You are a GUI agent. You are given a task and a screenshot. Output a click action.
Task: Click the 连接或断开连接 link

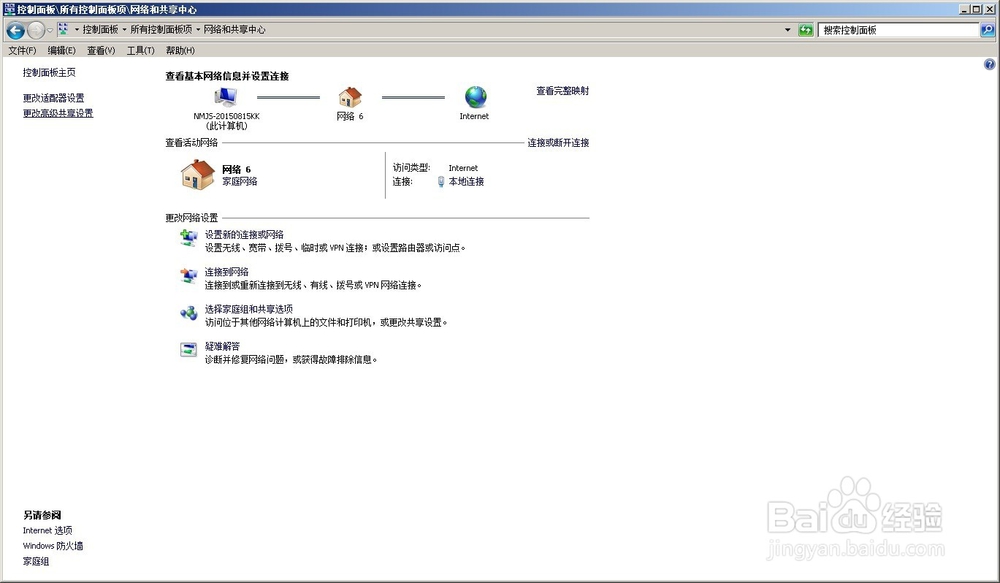(560, 142)
